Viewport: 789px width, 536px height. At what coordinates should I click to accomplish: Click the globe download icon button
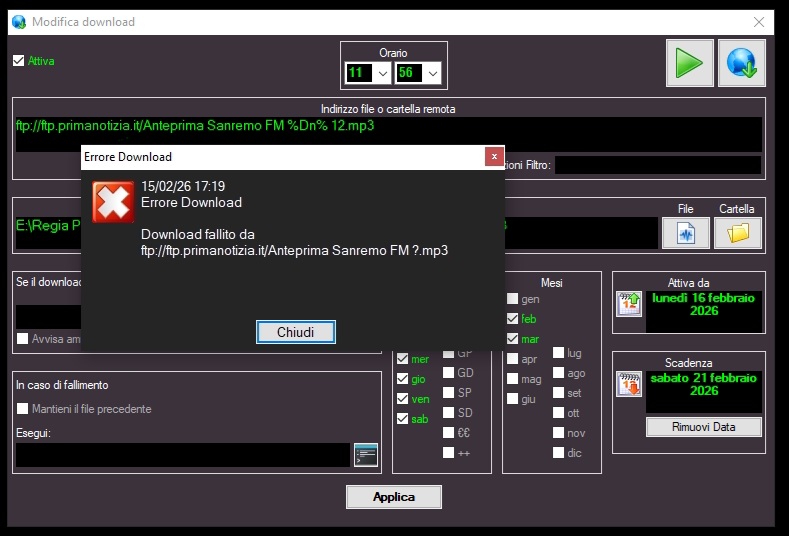pos(741,63)
